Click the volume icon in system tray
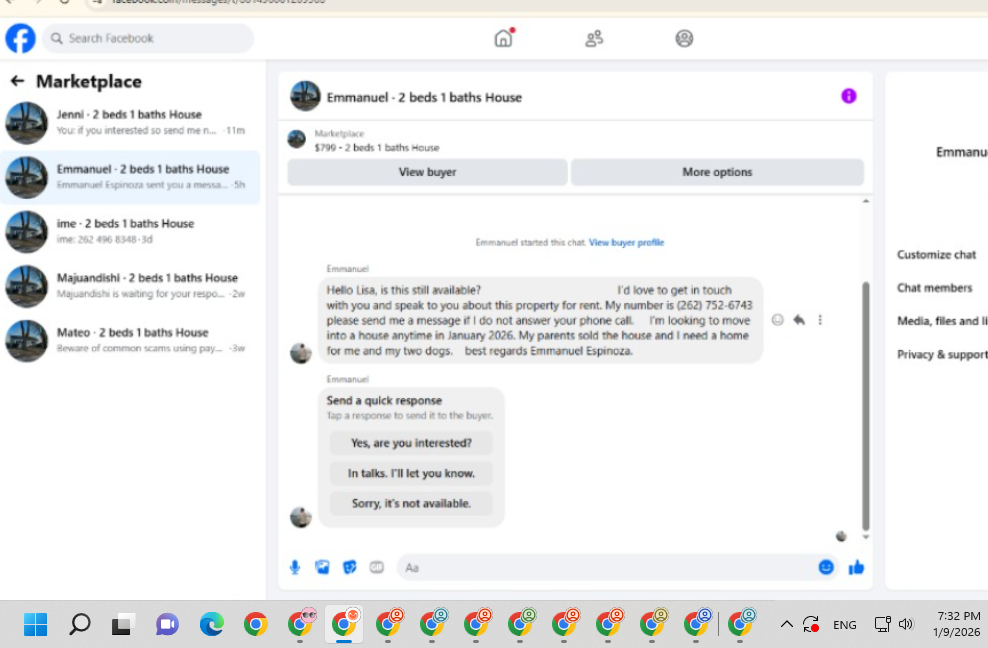Image resolution: width=988 pixels, height=648 pixels. tap(906, 624)
